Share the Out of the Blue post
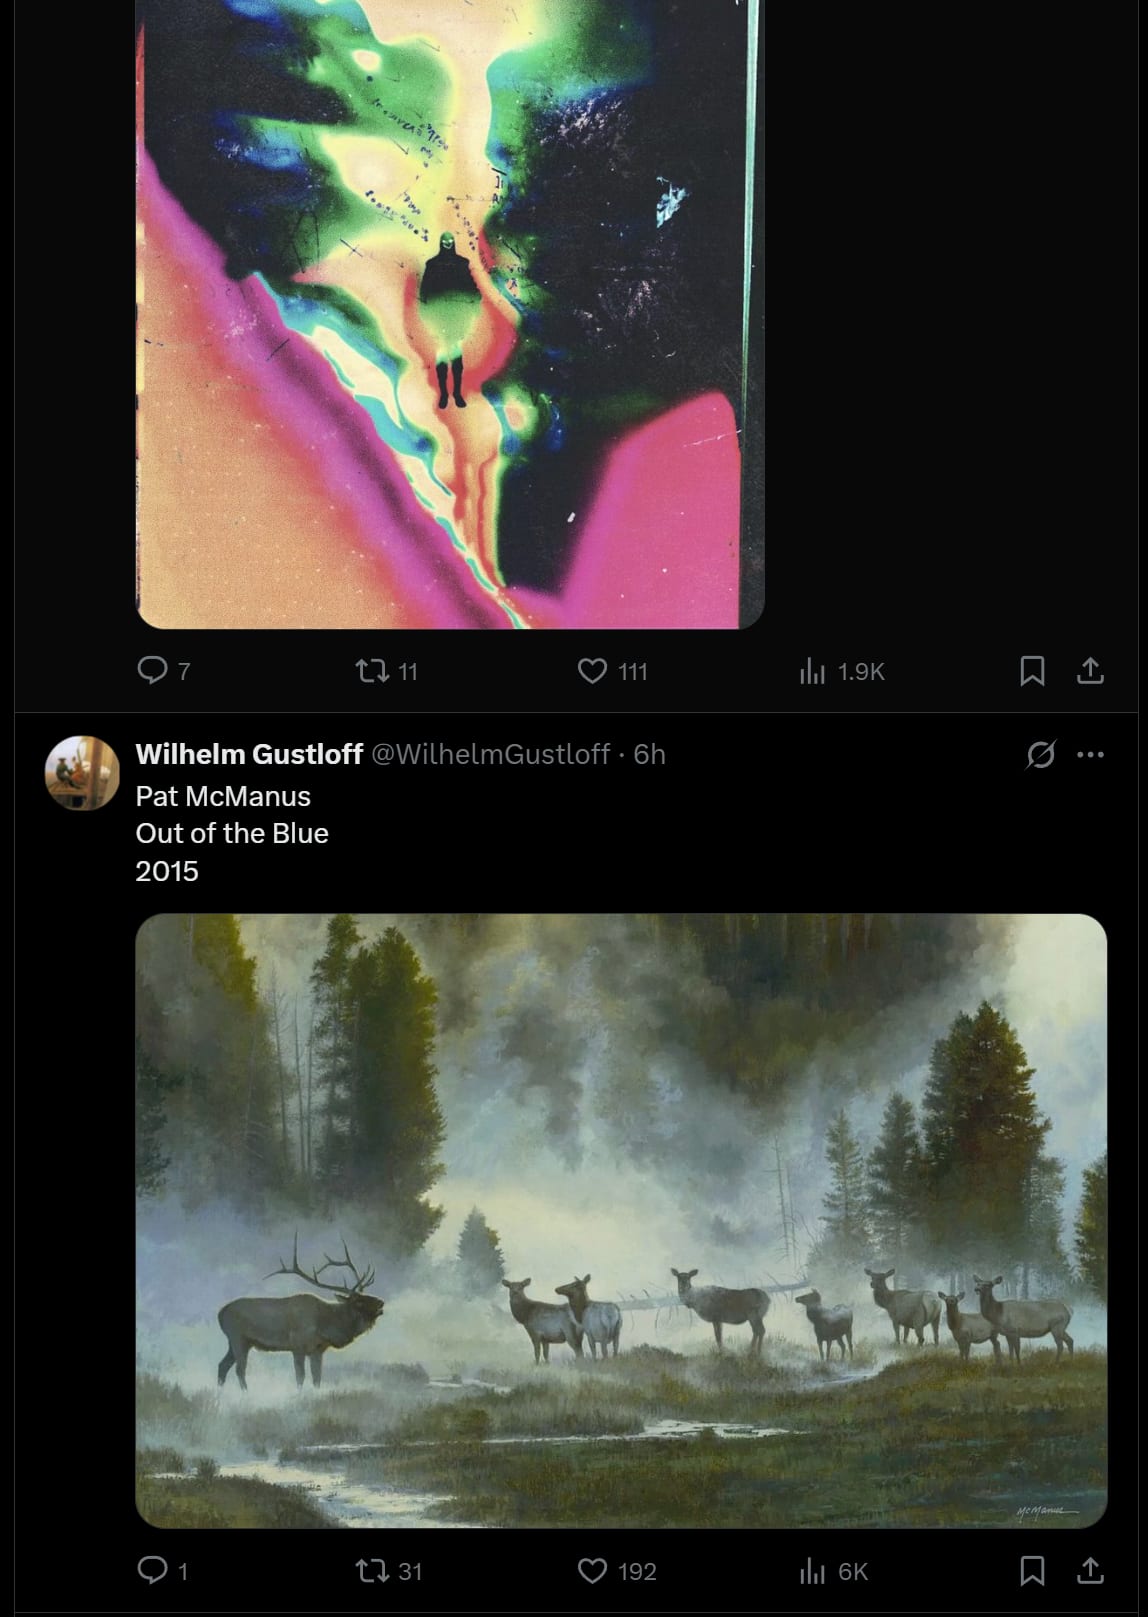The image size is (1148, 1617). (x=1090, y=1571)
